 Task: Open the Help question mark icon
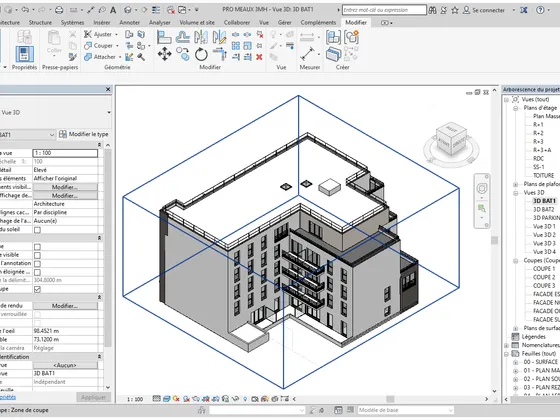[540, 10]
